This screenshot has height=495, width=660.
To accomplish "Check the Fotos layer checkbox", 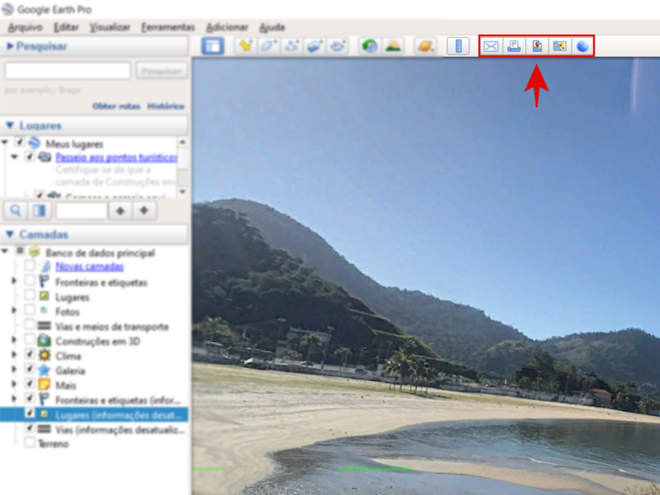I will coord(29,310).
